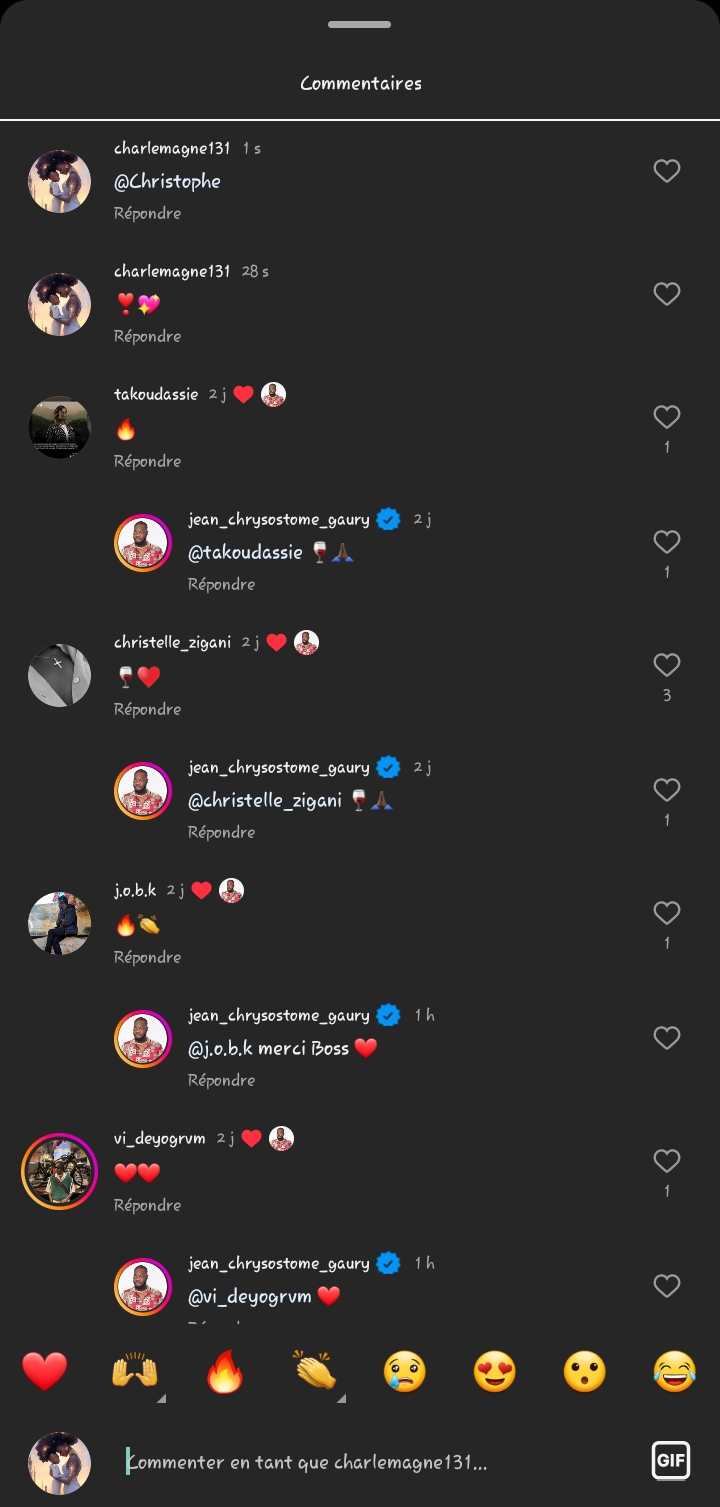Focus the 'Commenter en tant que charlemagne131' field
The width and height of the screenshot is (720, 1507).
coord(380,1462)
